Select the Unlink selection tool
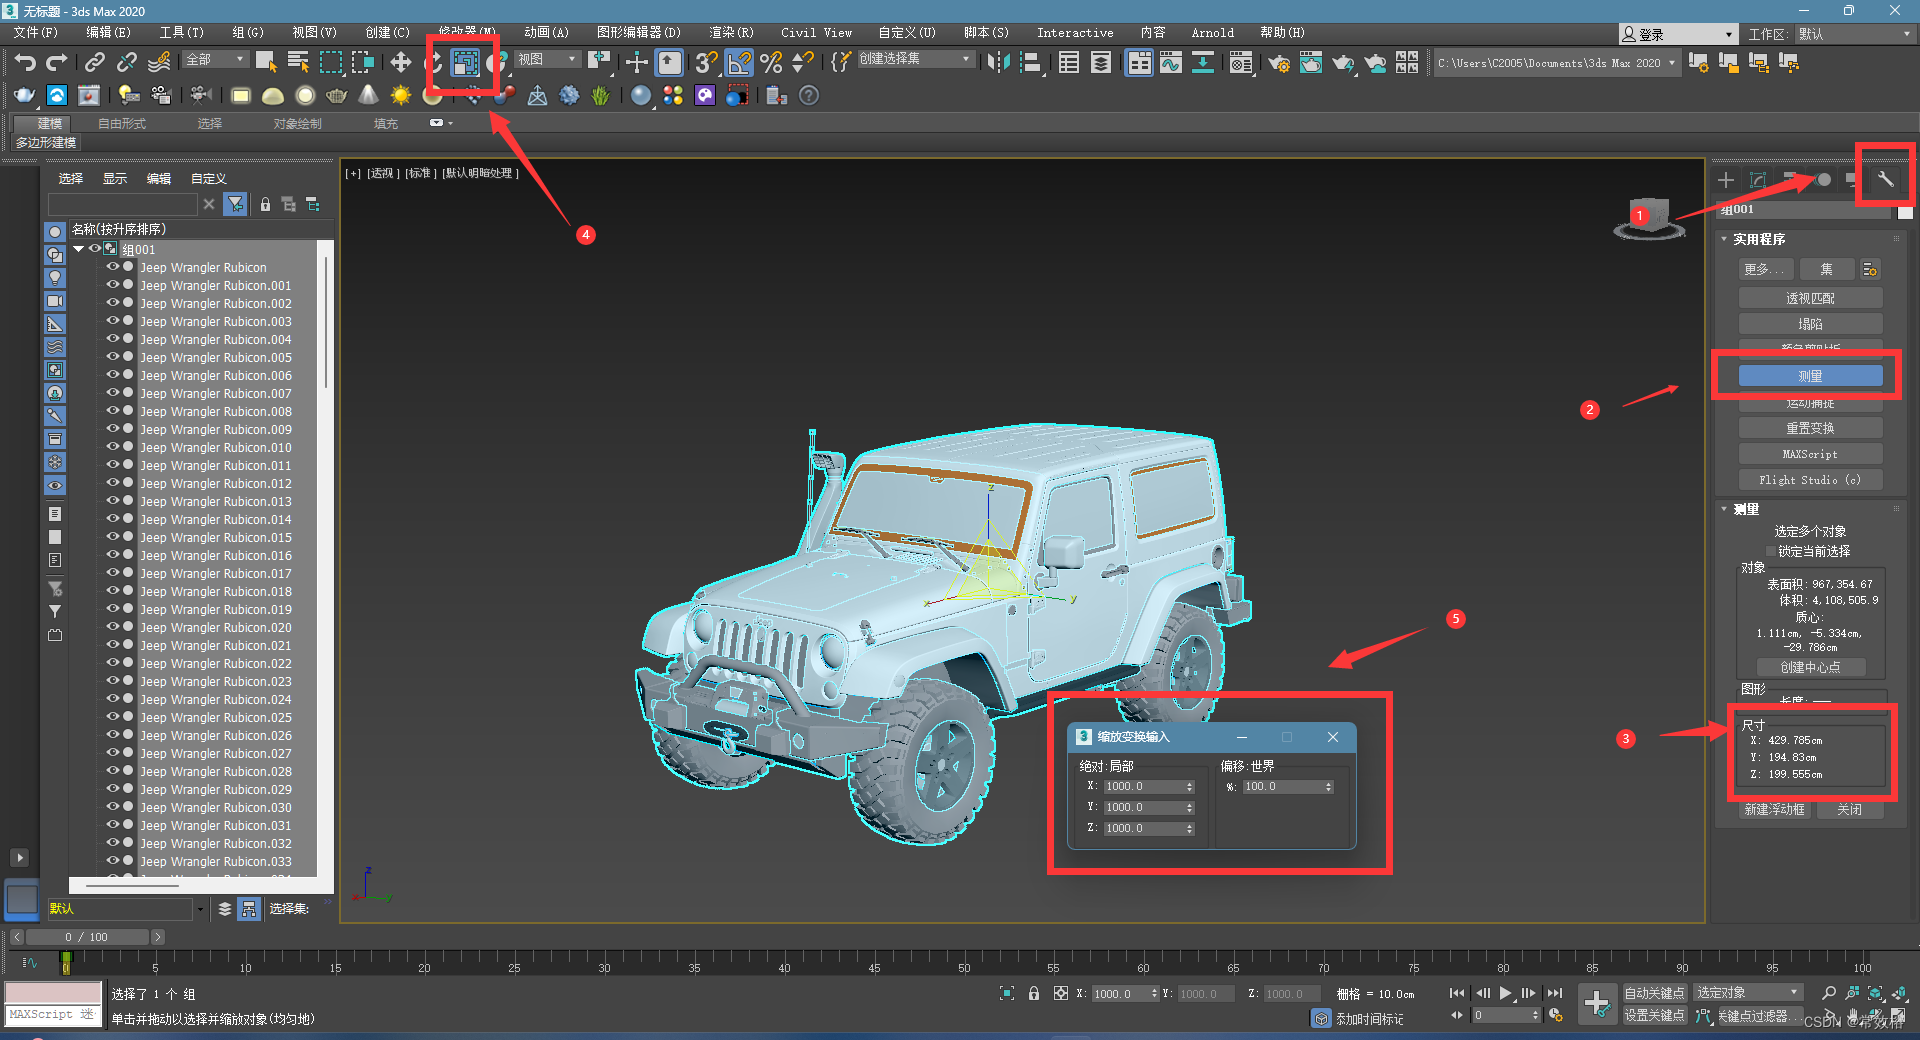 (x=126, y=63)
